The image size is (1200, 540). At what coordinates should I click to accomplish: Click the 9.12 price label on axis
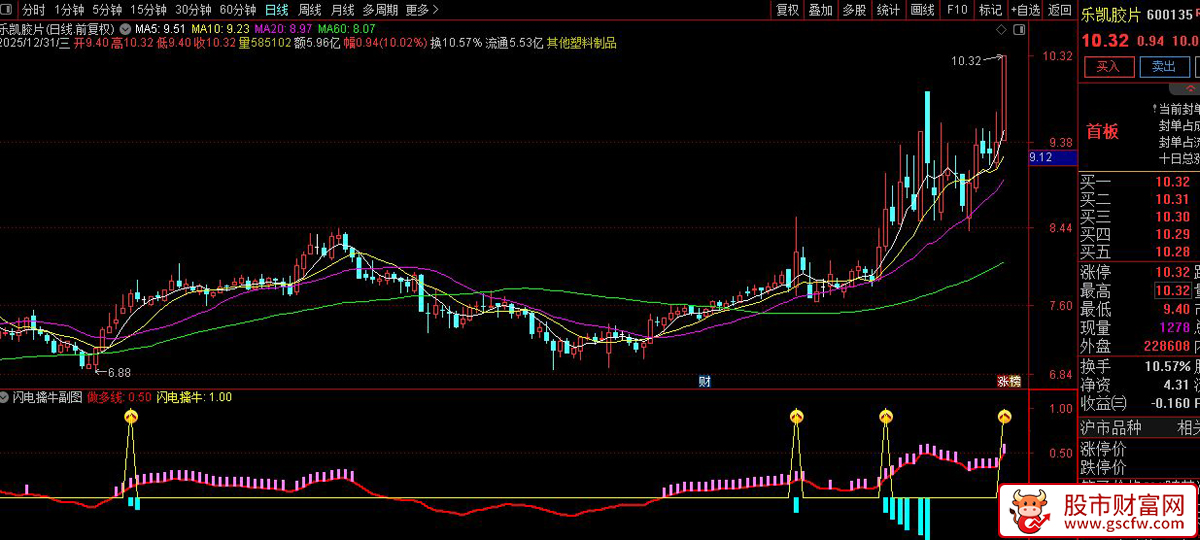pyautogui.click(x=1040, y=157)
